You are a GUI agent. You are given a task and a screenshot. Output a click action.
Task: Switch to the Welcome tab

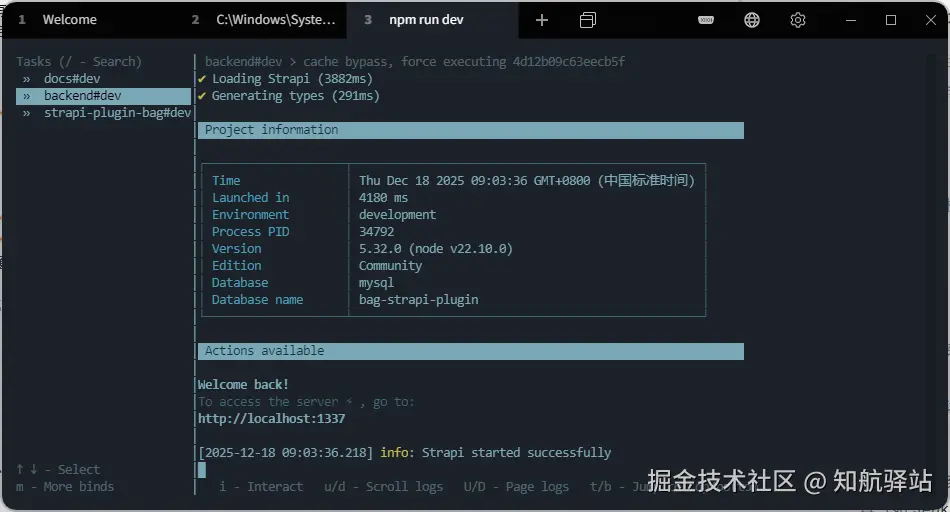[x=69, y=20]
